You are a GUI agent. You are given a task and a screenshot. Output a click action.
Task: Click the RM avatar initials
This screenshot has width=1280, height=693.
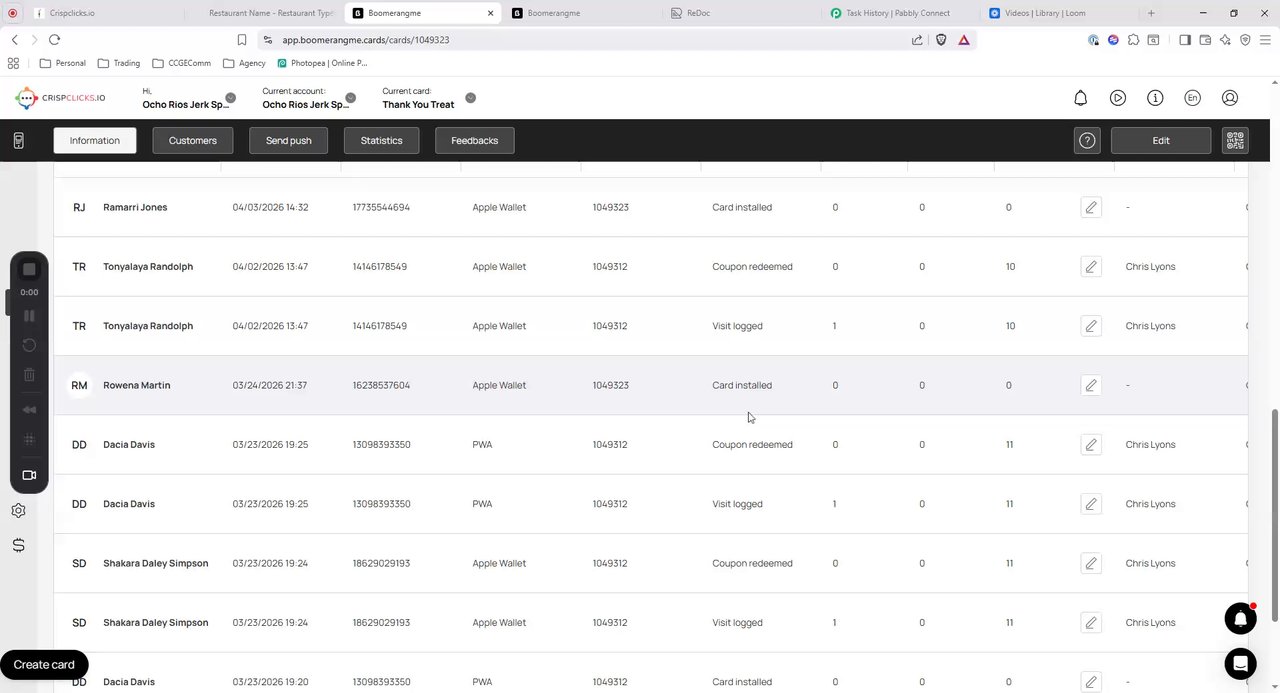(79, 385)
